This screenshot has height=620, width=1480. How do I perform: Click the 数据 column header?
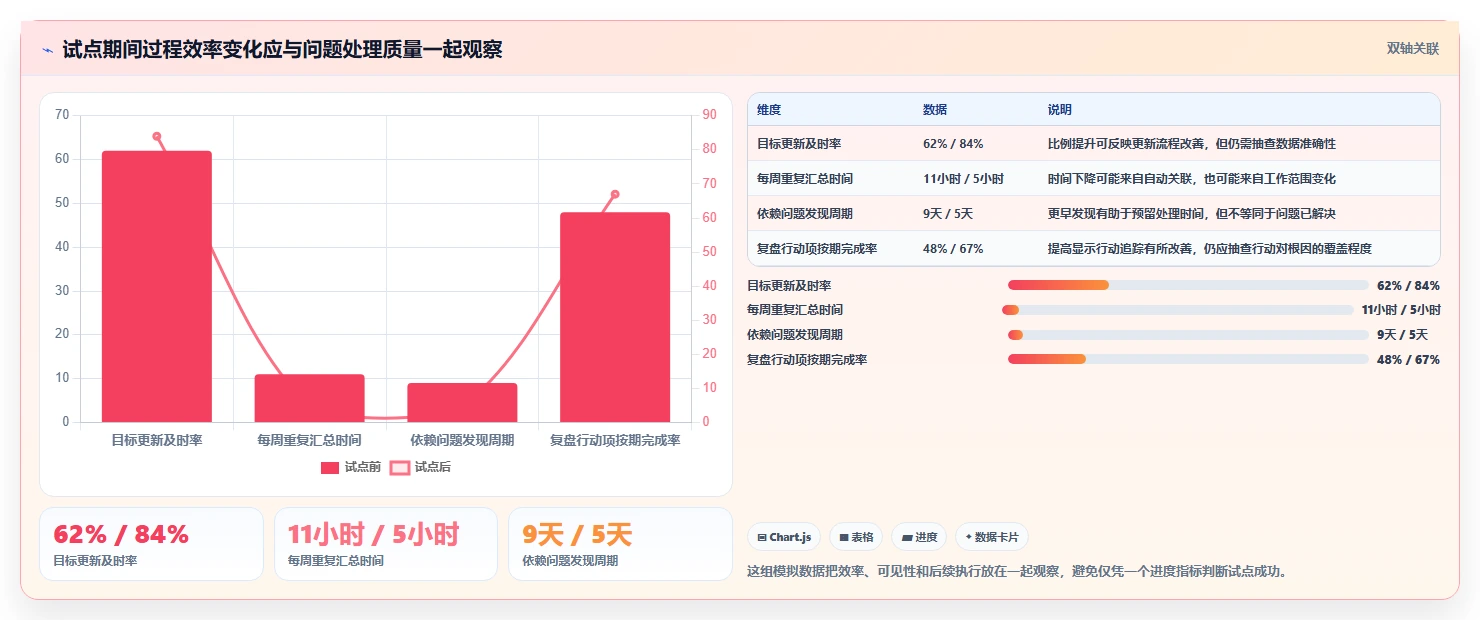[x=935, y=109]
